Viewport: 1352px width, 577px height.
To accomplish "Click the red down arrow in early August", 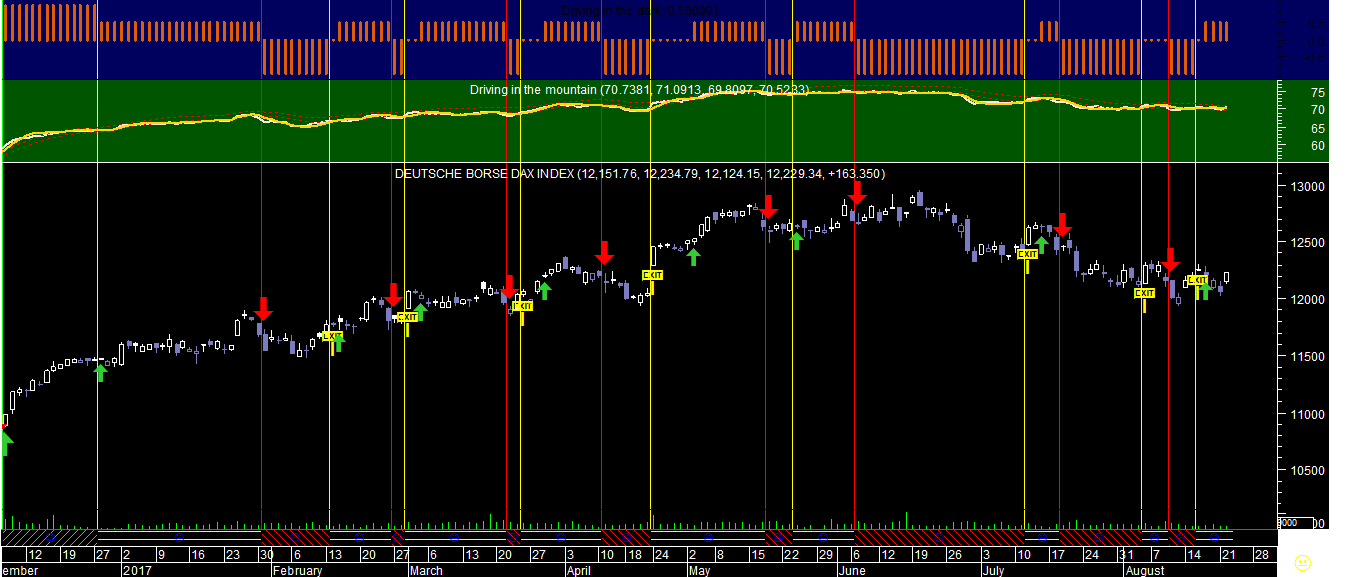I will point(1170,259).
